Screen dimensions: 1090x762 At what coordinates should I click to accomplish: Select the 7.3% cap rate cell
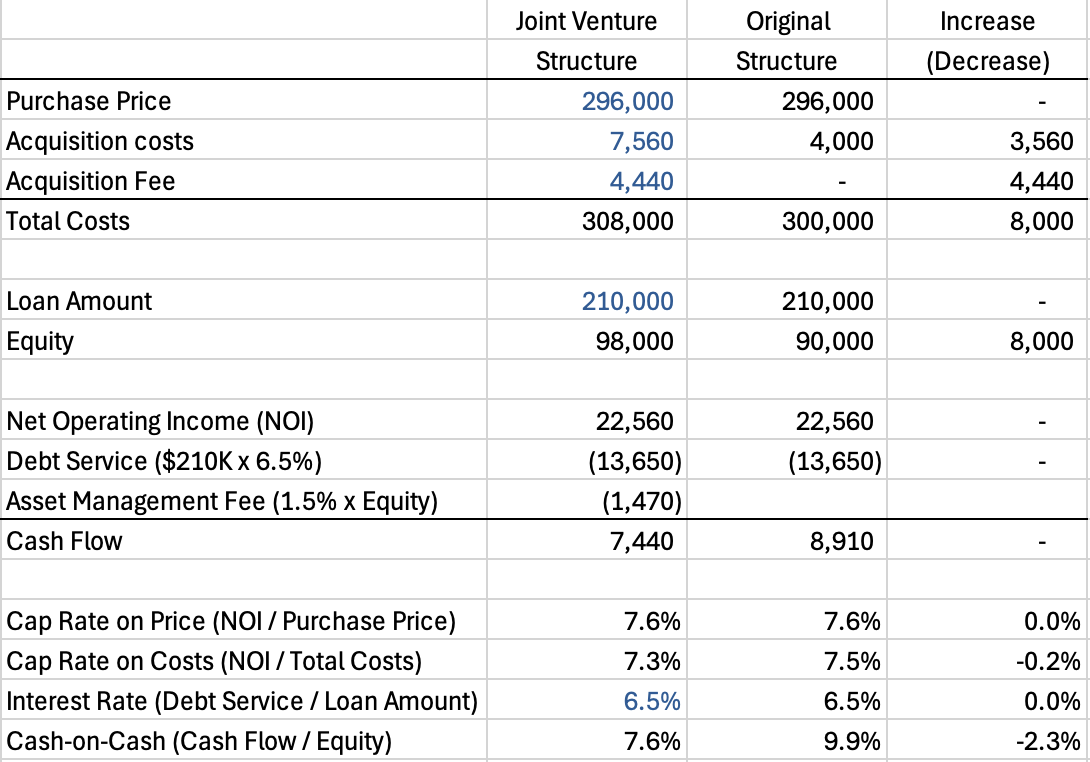[652, 661]
